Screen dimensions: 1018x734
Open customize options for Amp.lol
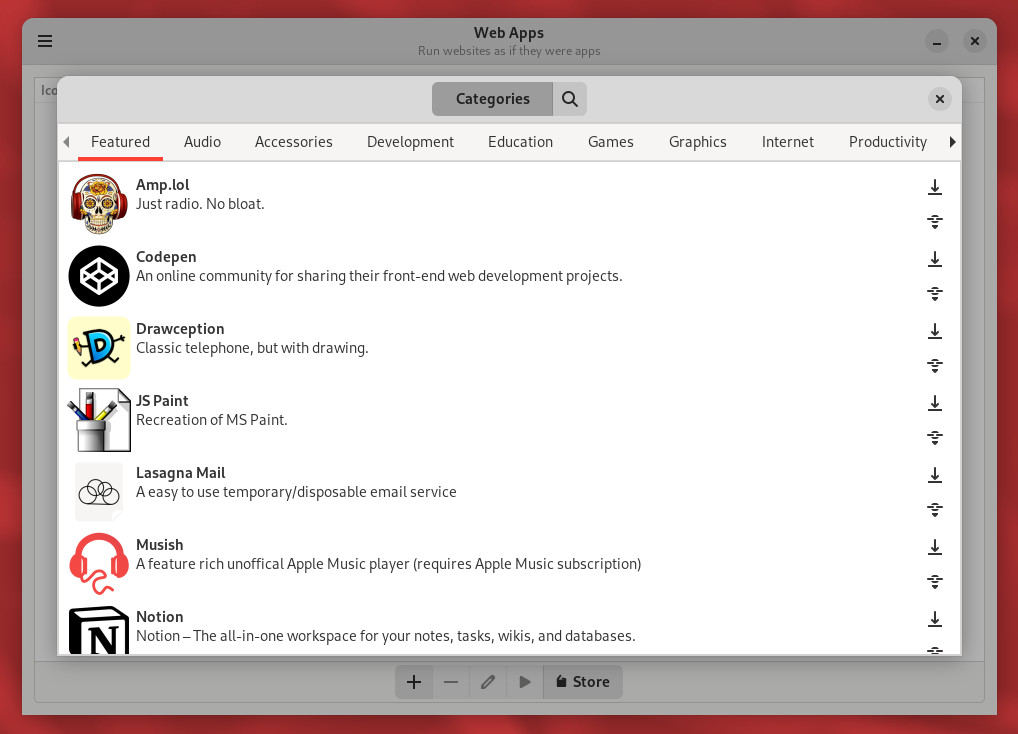[934, 222]
